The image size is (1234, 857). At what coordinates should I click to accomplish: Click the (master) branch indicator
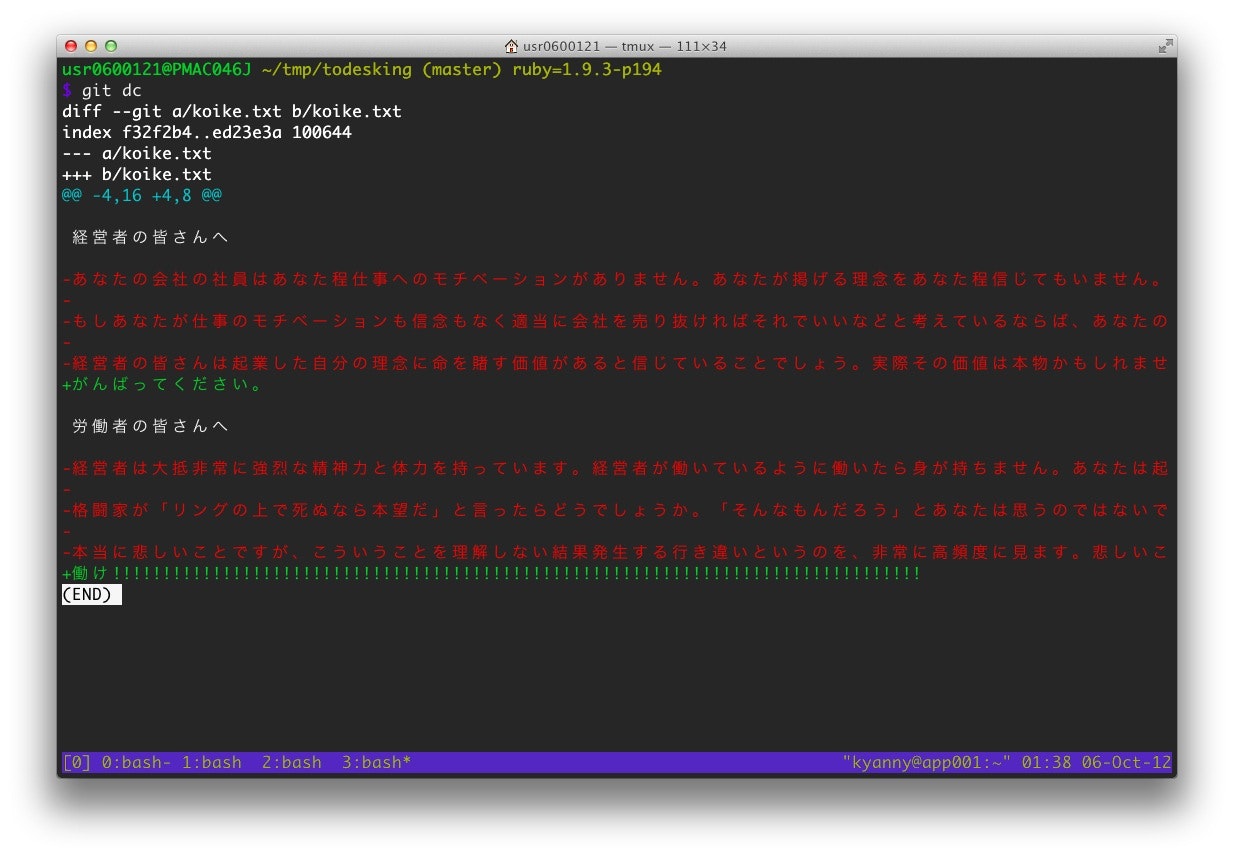coord(462,70)
